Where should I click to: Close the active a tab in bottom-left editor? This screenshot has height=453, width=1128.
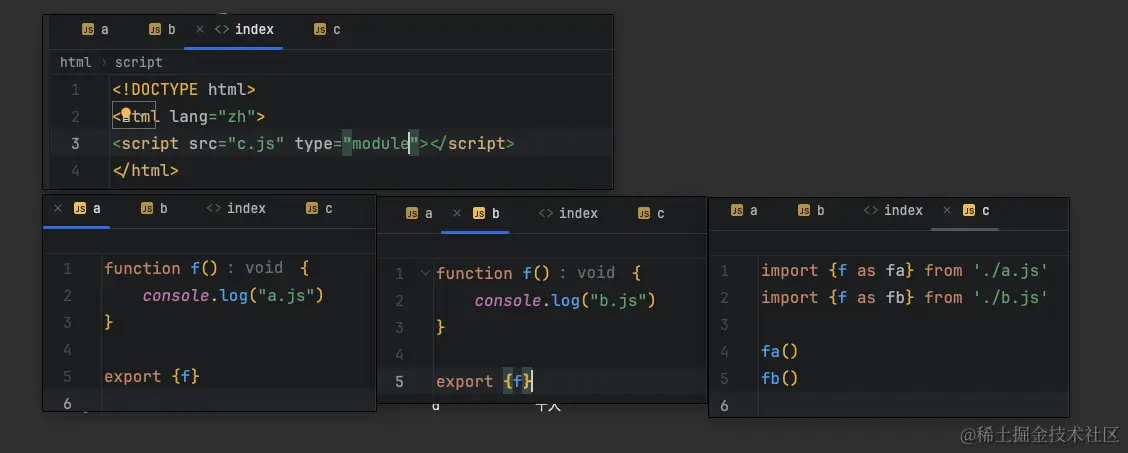point(58,209)
